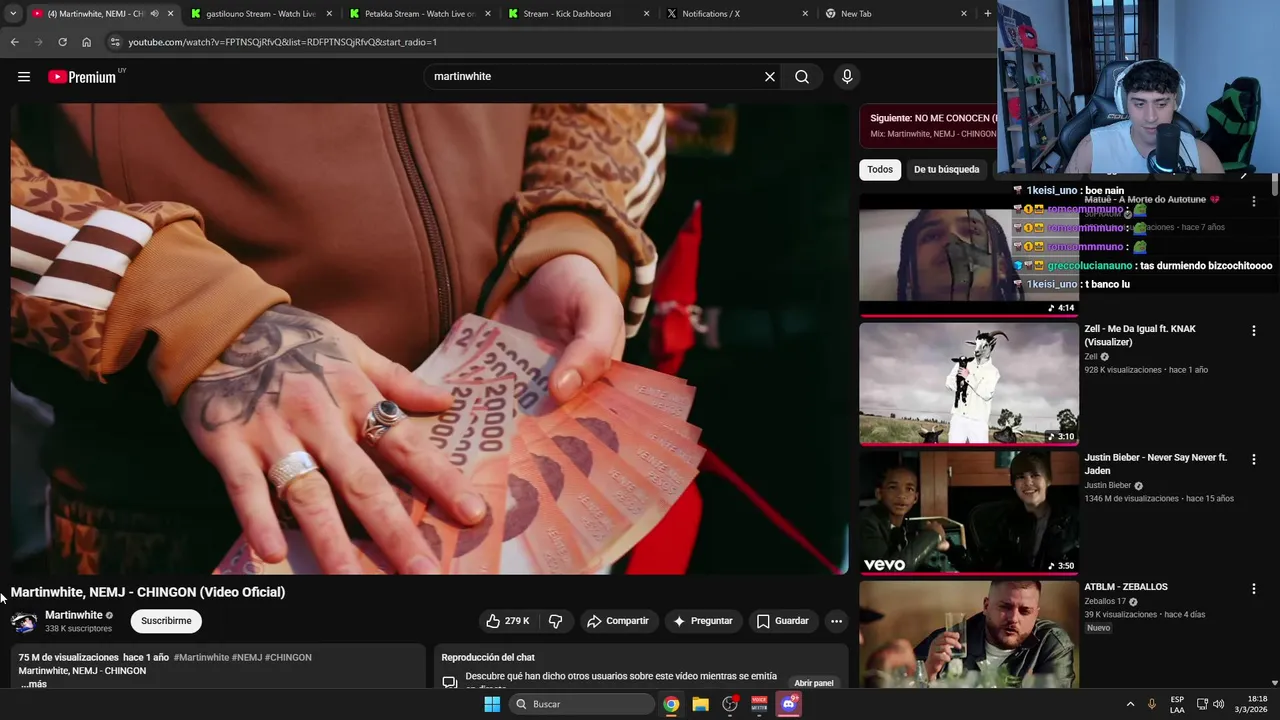The width and height of the screenshot is (1280, 720).
Task: Clear the search text with the X
Action: click(770, 77)
